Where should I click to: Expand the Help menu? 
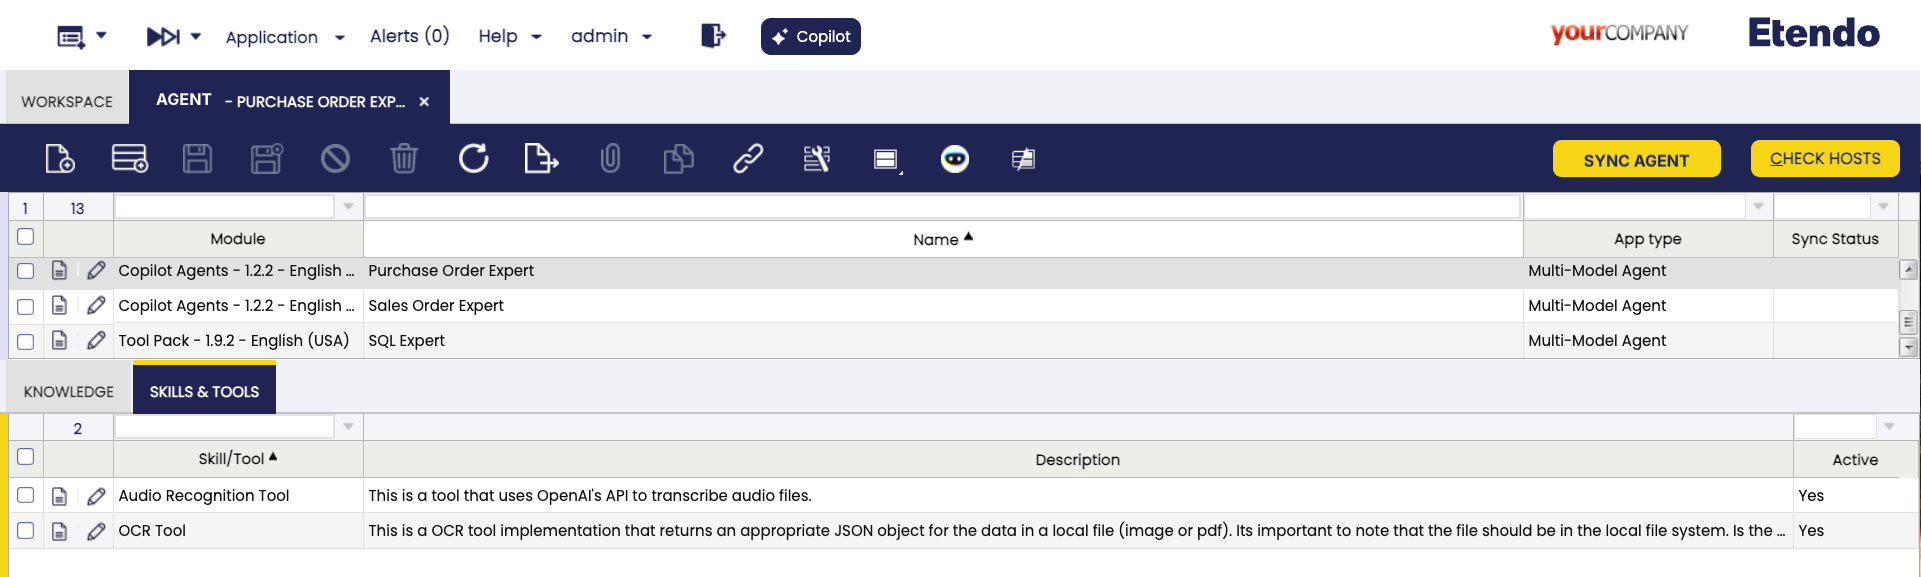click(510, 36)
